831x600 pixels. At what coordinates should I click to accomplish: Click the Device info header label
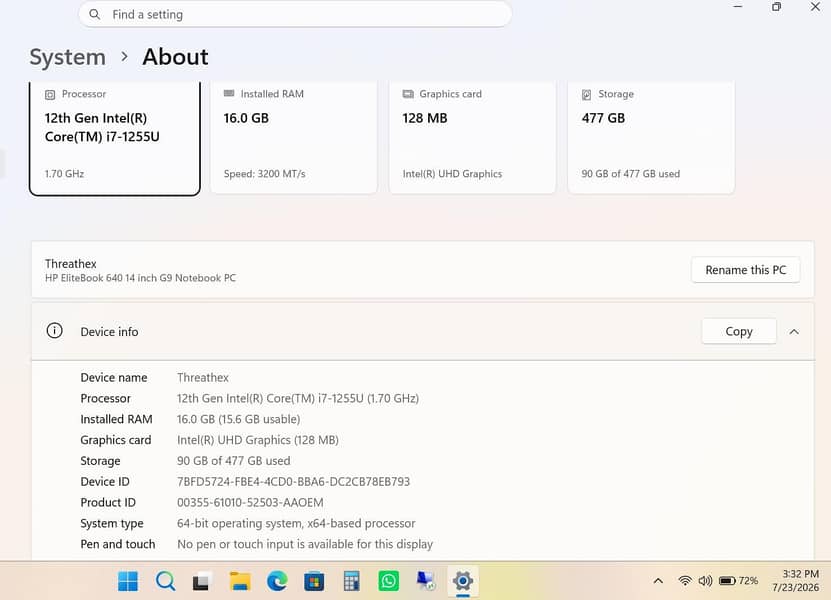[109, 332]
